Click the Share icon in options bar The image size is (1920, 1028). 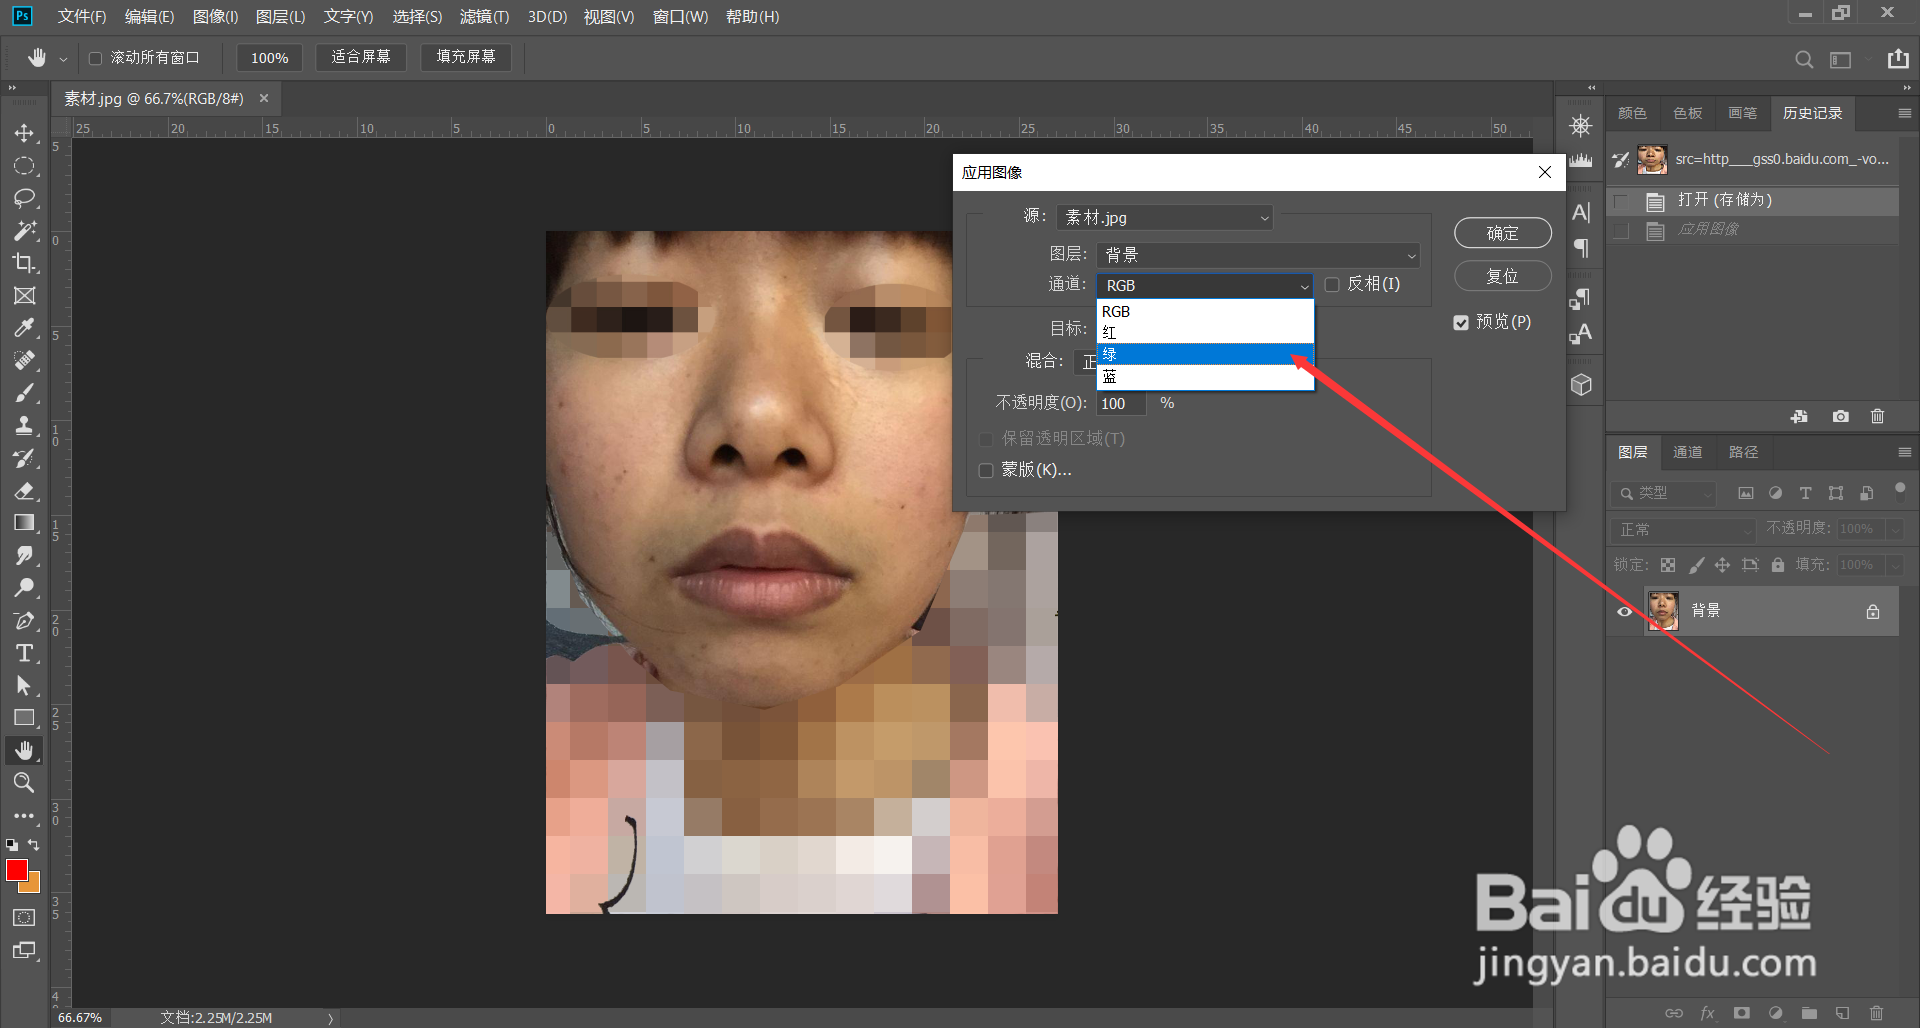1898,59
